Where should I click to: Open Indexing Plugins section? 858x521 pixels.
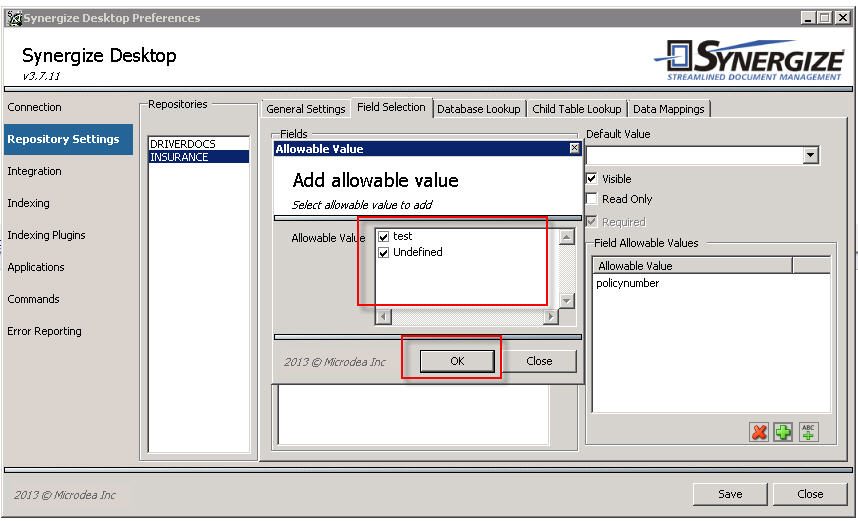click(47, 235)
